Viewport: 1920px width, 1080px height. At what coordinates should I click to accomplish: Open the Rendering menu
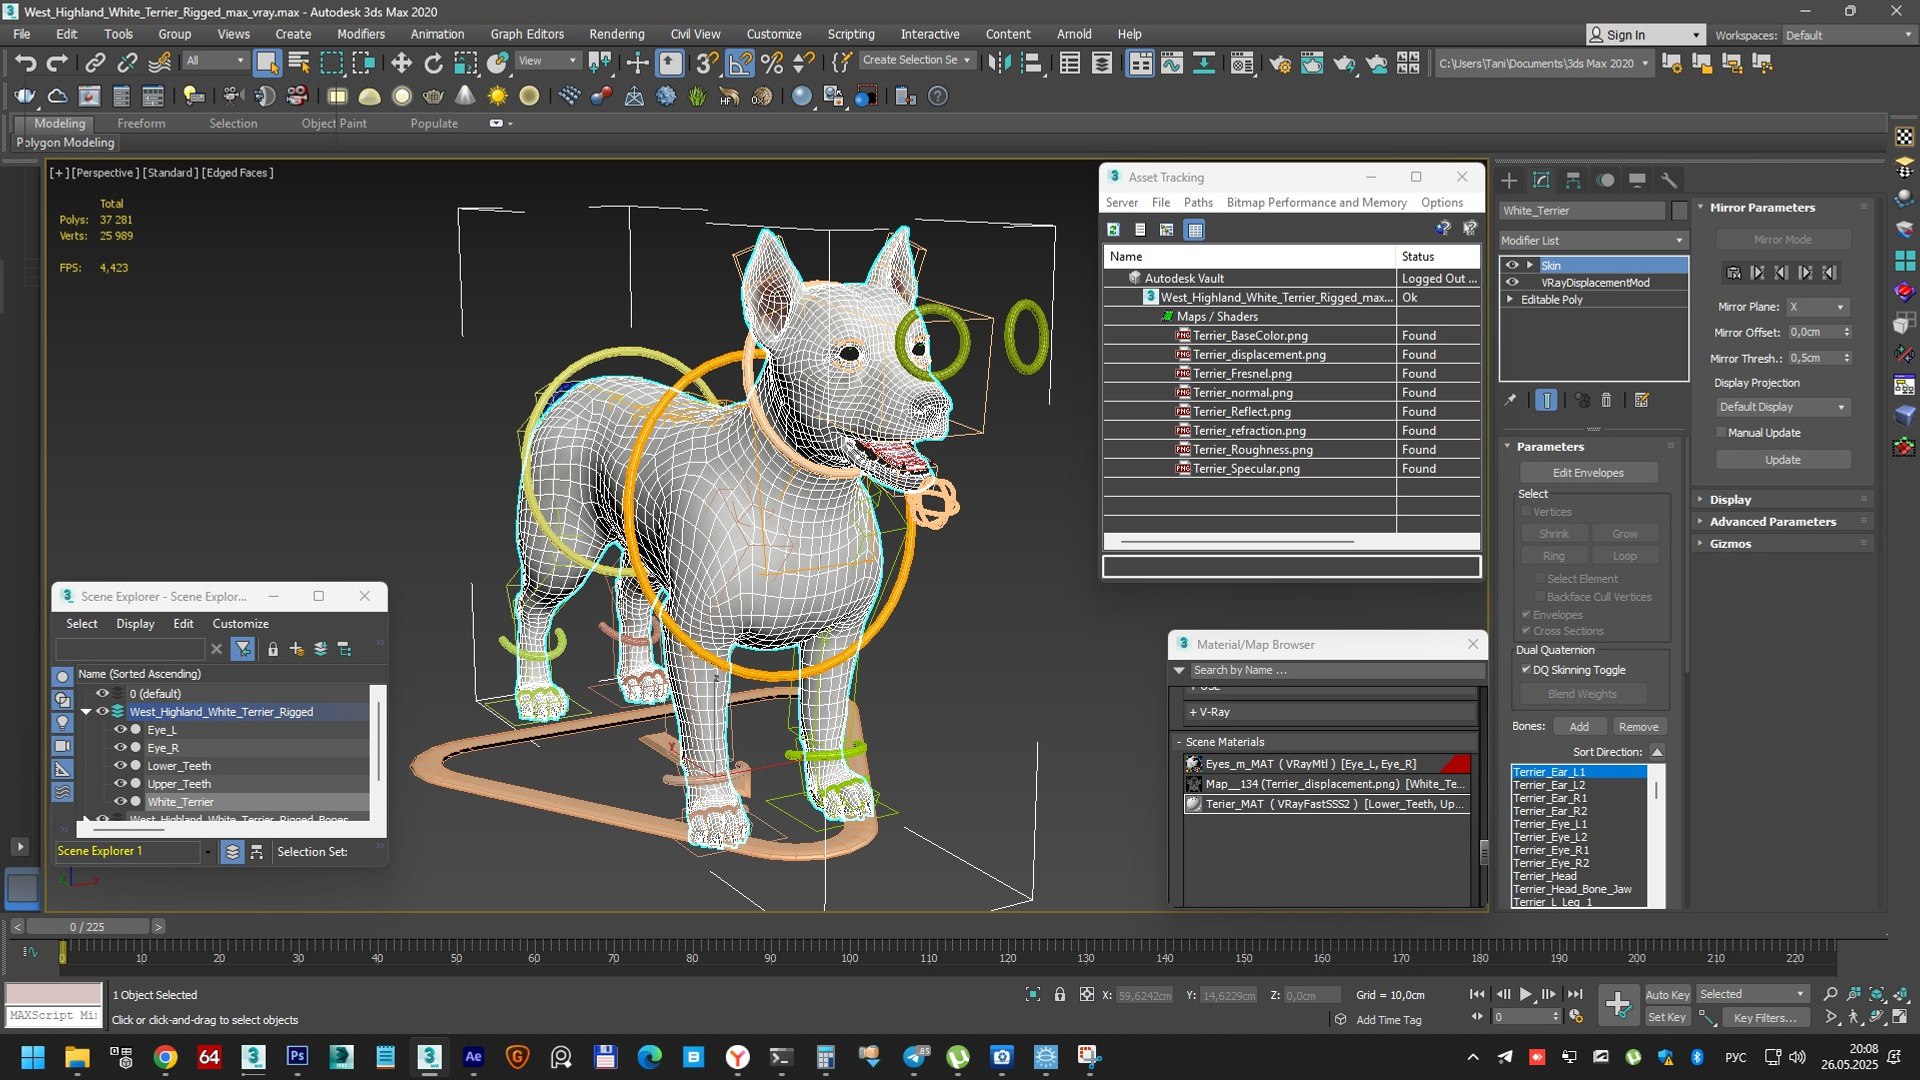click(x=617, y=34)
